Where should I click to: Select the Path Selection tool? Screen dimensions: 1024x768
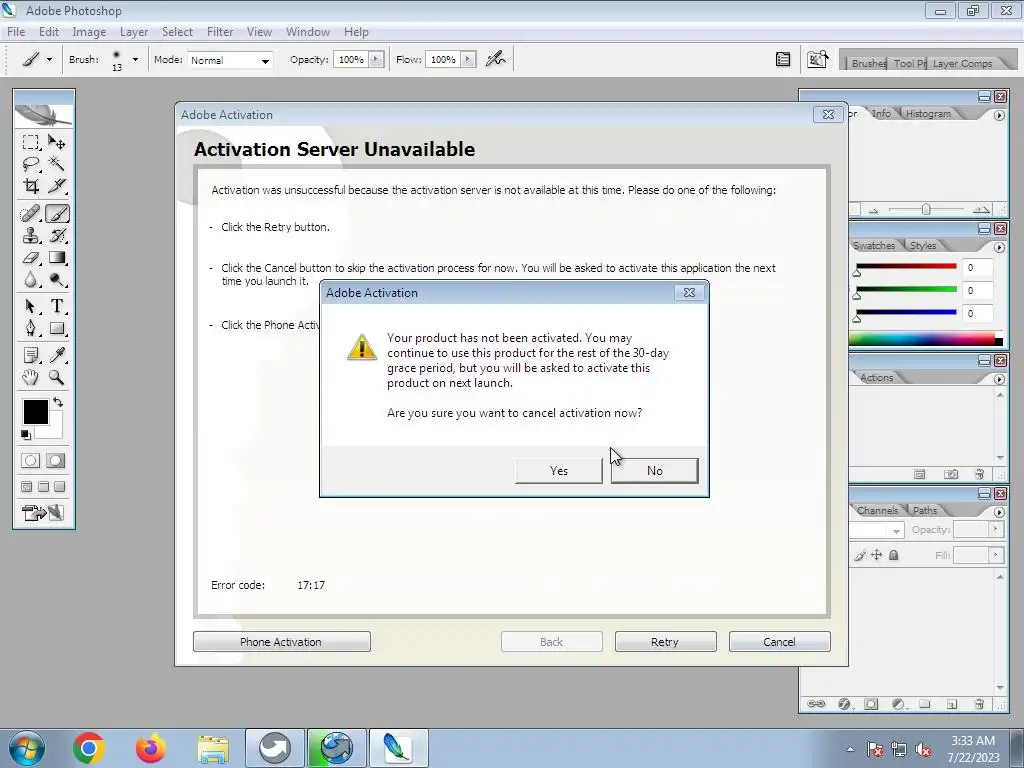(x=30, y=306)
